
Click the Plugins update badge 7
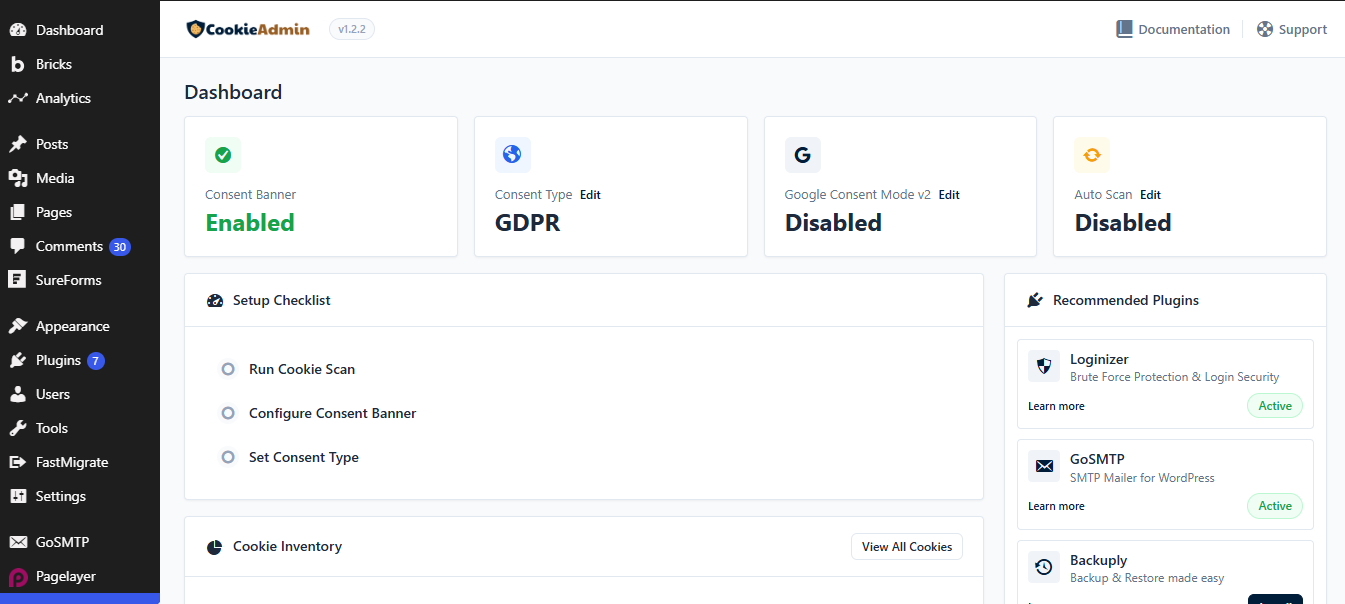click(96, 360)
